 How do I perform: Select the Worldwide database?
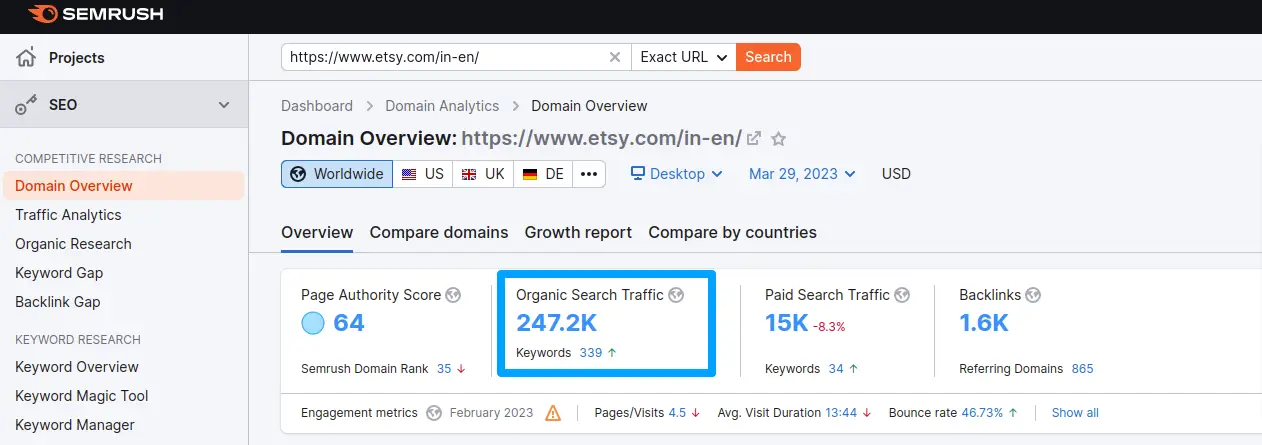click(x=337, y=174)
